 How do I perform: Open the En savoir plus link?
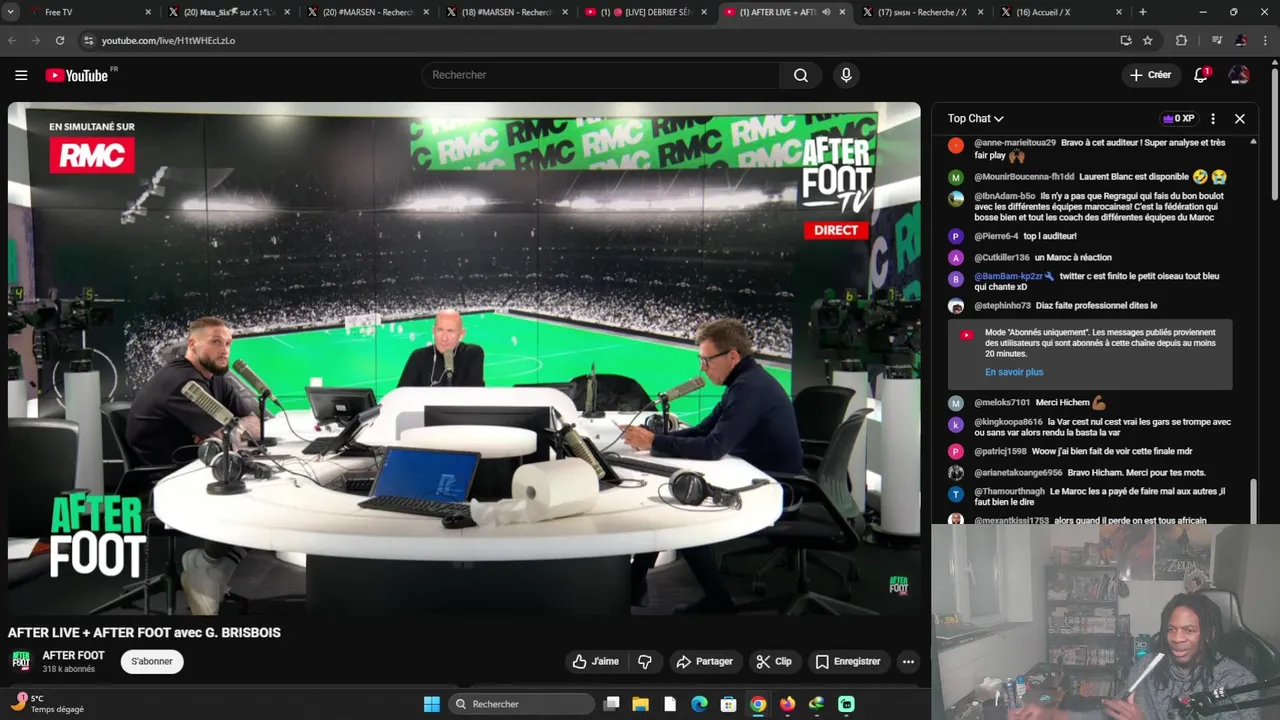point(1014,372)
